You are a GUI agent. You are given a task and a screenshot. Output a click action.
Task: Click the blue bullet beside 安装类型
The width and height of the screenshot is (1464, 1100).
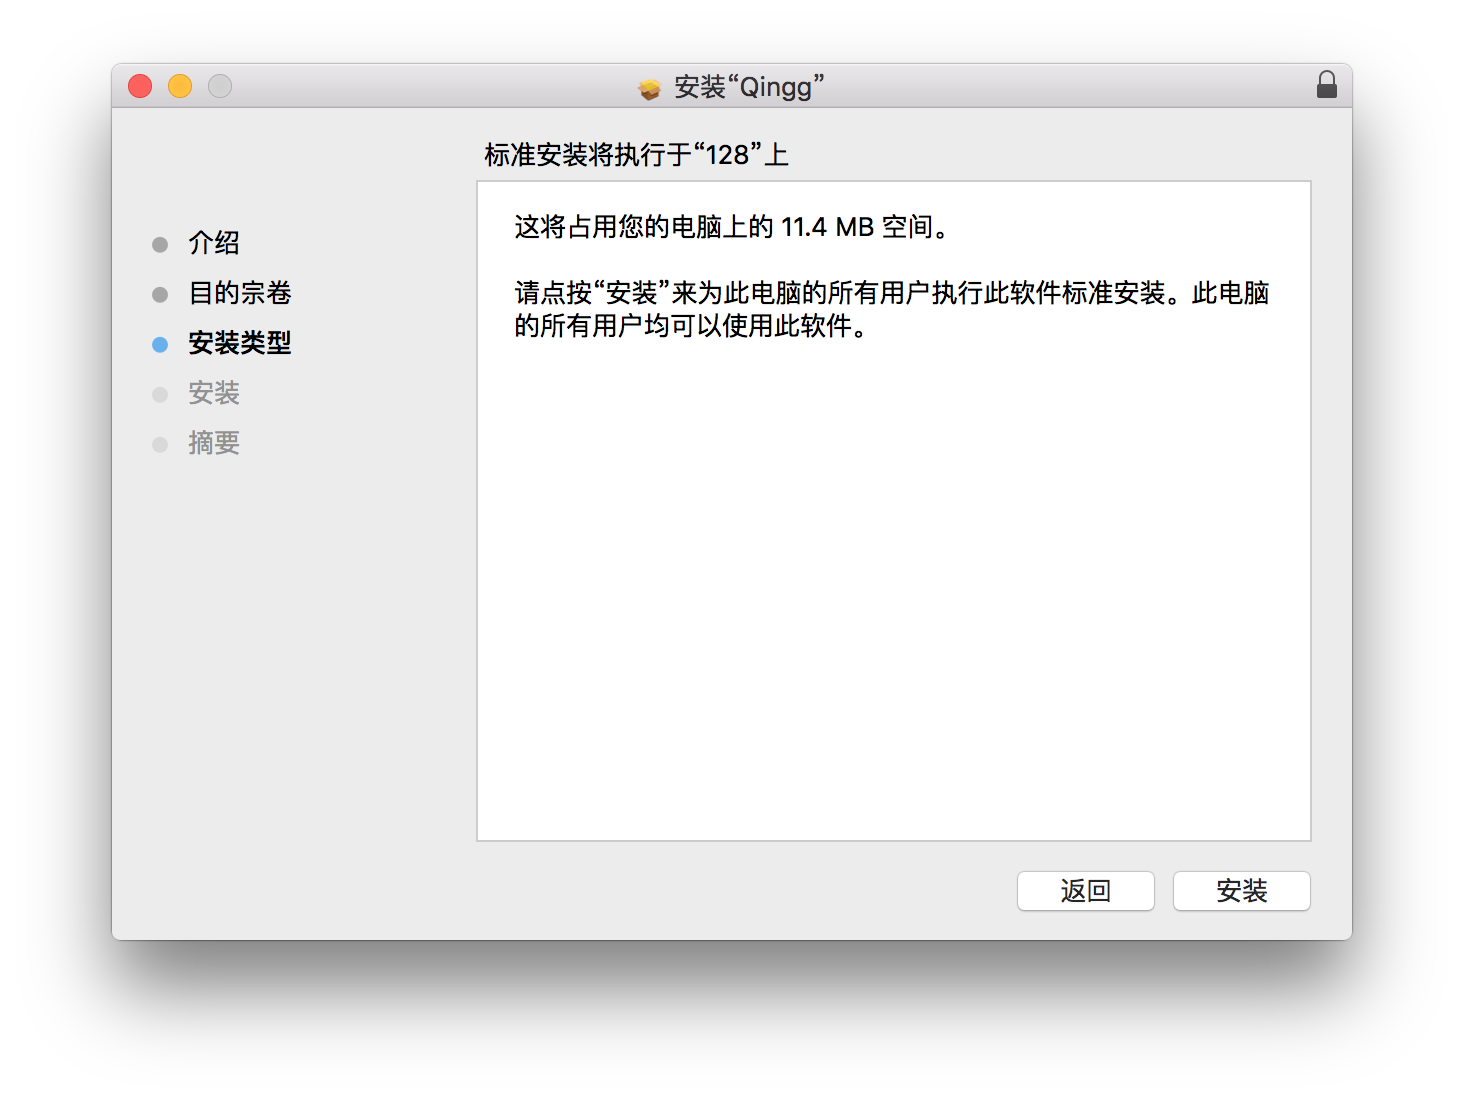pos(160,345)
